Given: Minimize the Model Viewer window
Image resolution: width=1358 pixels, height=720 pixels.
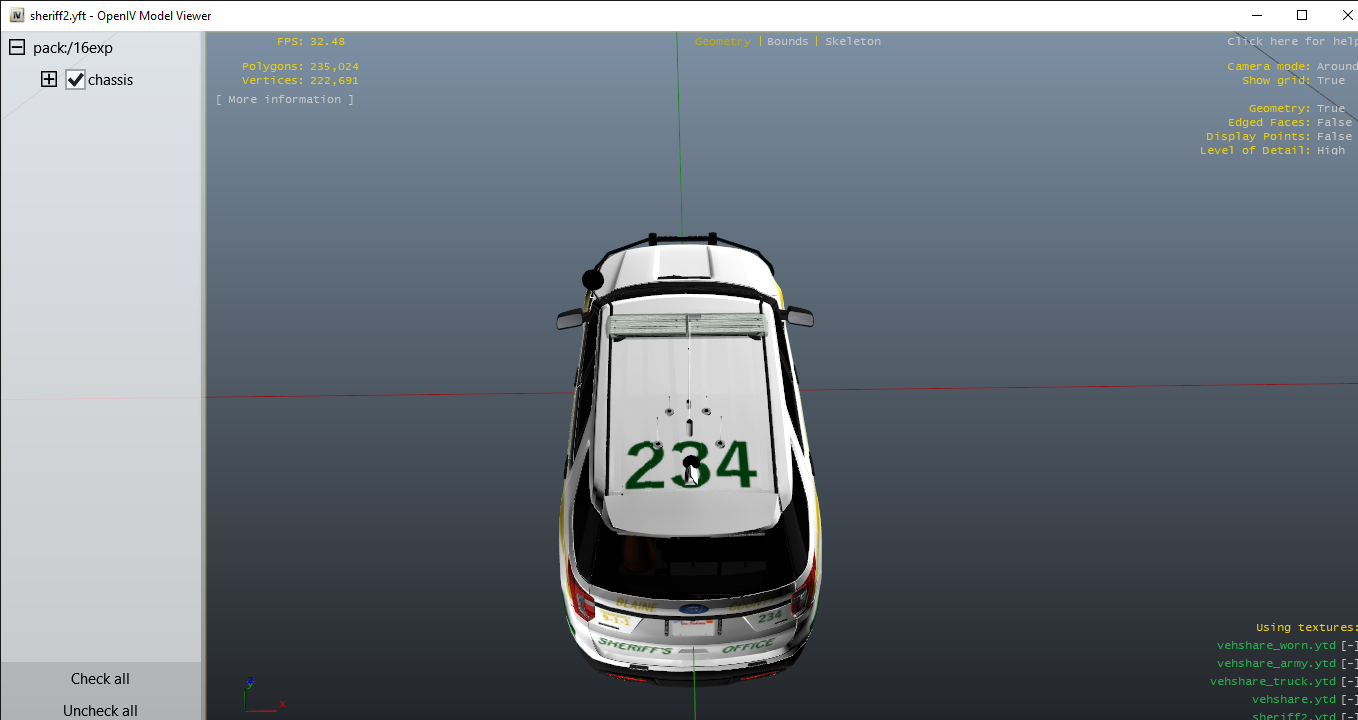Looking at the screenshot, I should (x=1255, y=15).
